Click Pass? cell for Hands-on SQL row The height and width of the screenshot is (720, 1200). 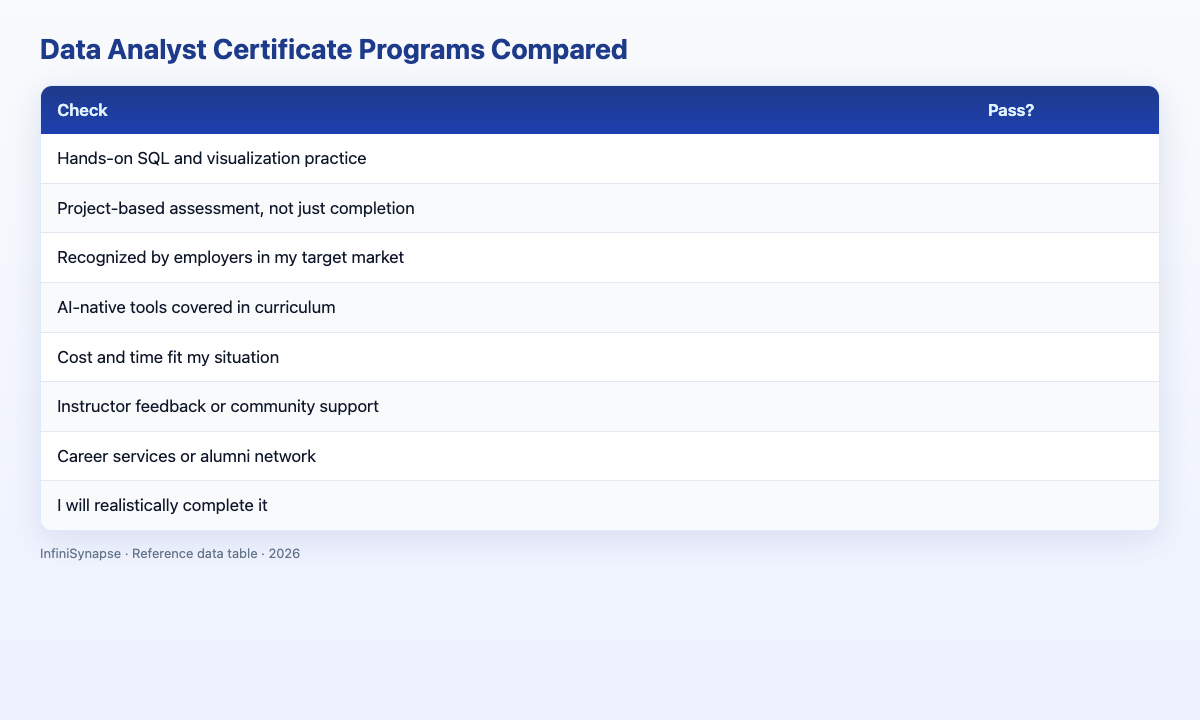coord(1065,159)
